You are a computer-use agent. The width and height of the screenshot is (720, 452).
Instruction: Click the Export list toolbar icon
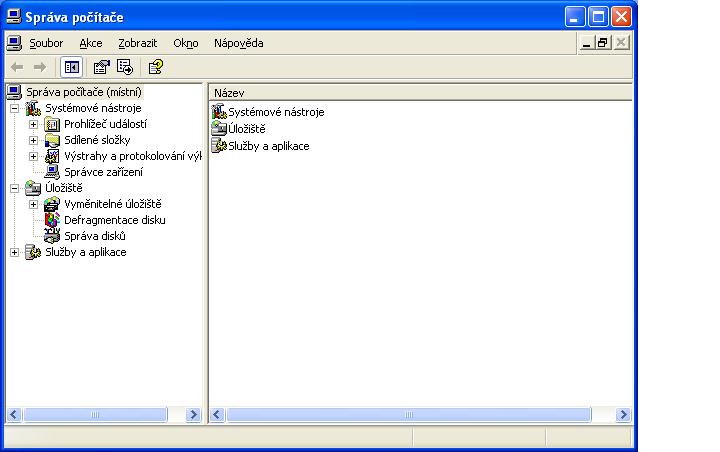125,67
